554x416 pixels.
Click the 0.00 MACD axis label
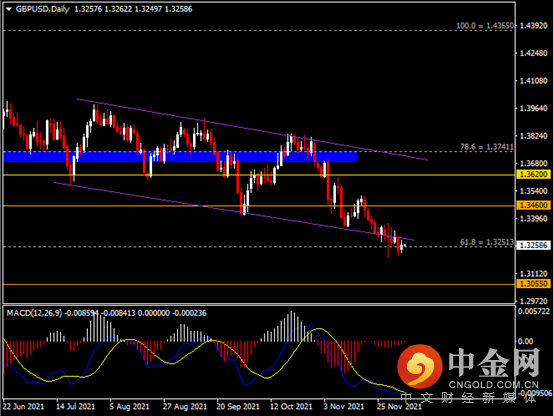pyautogui.click(x=525, y=341)
